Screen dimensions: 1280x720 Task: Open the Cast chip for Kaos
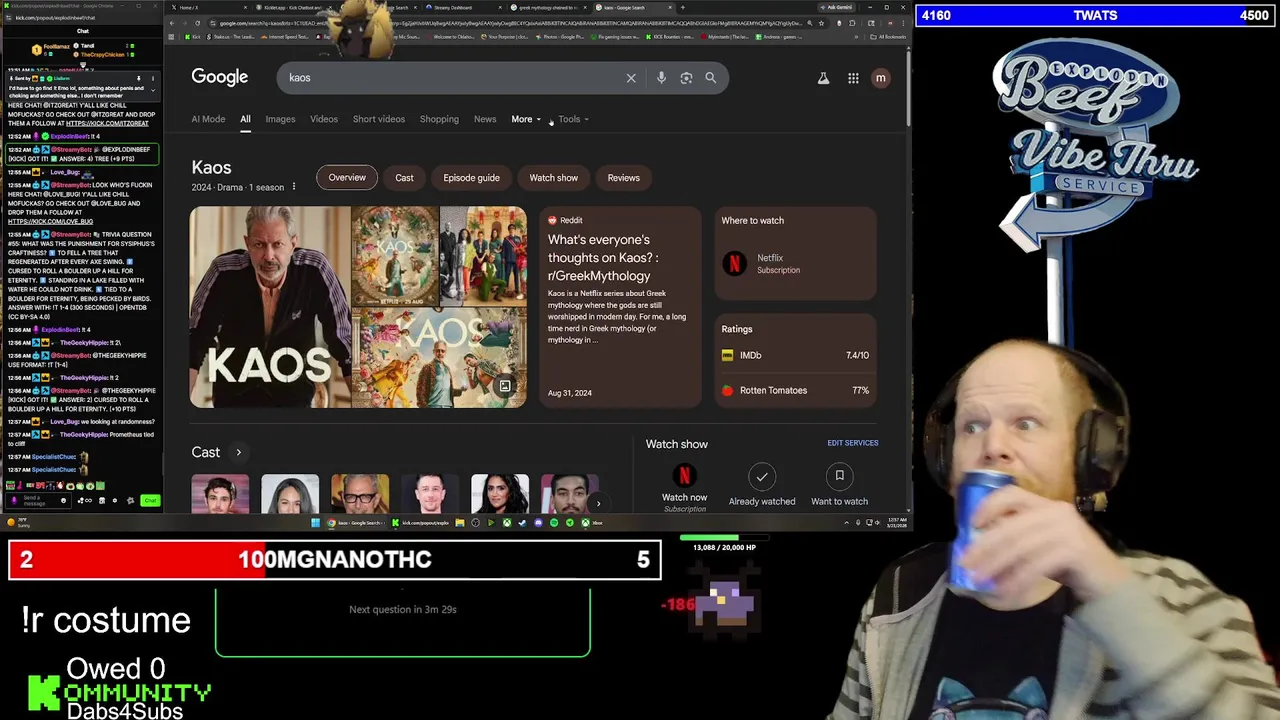[404, 178]
